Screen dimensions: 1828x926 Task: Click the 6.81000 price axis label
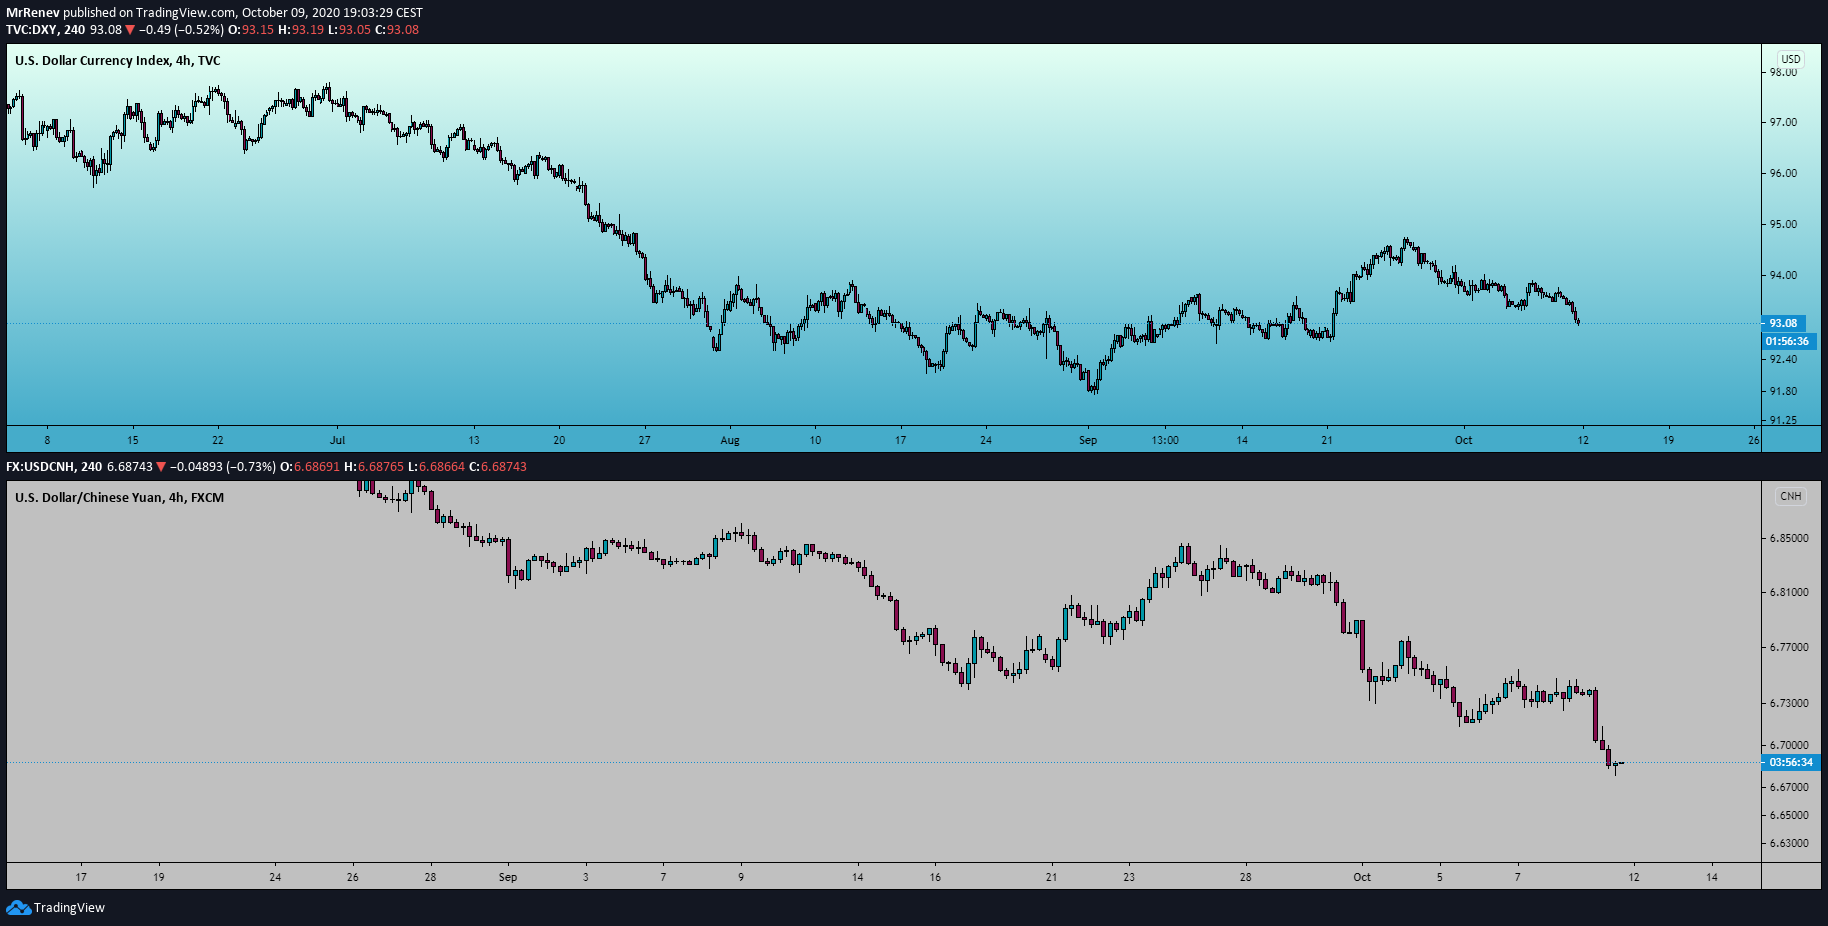1789,592
